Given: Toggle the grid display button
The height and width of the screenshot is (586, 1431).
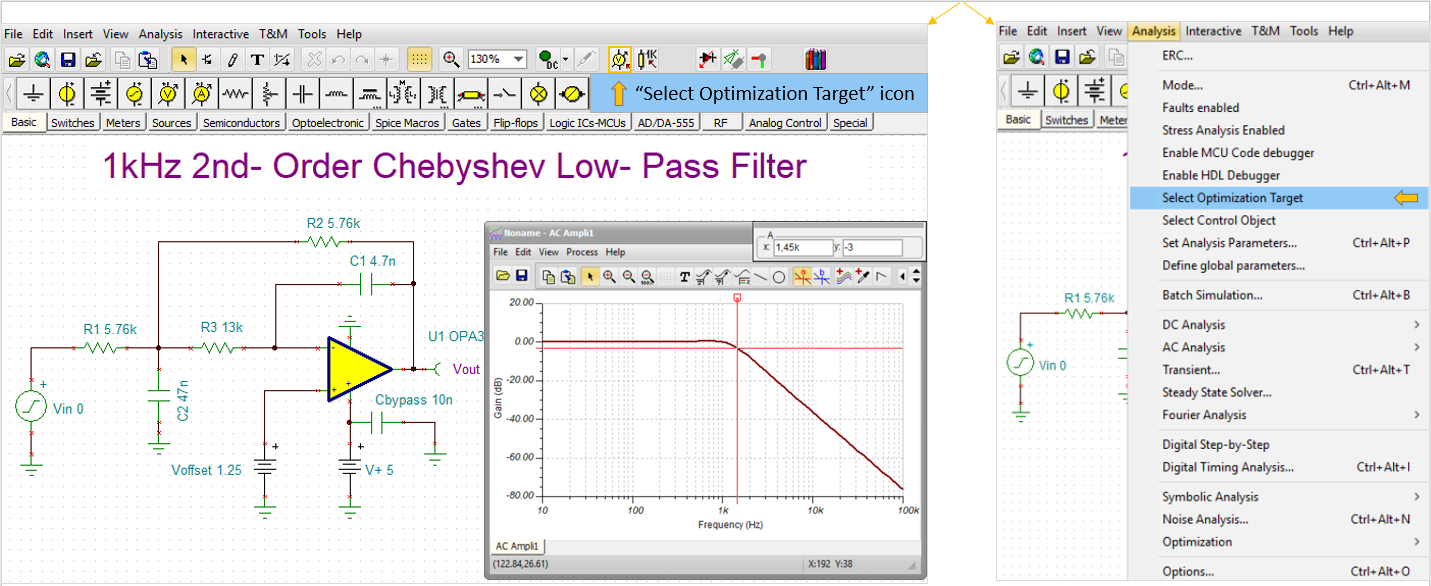Looking at the screenshot, I should pyautogui.click(x=420, y=59).
